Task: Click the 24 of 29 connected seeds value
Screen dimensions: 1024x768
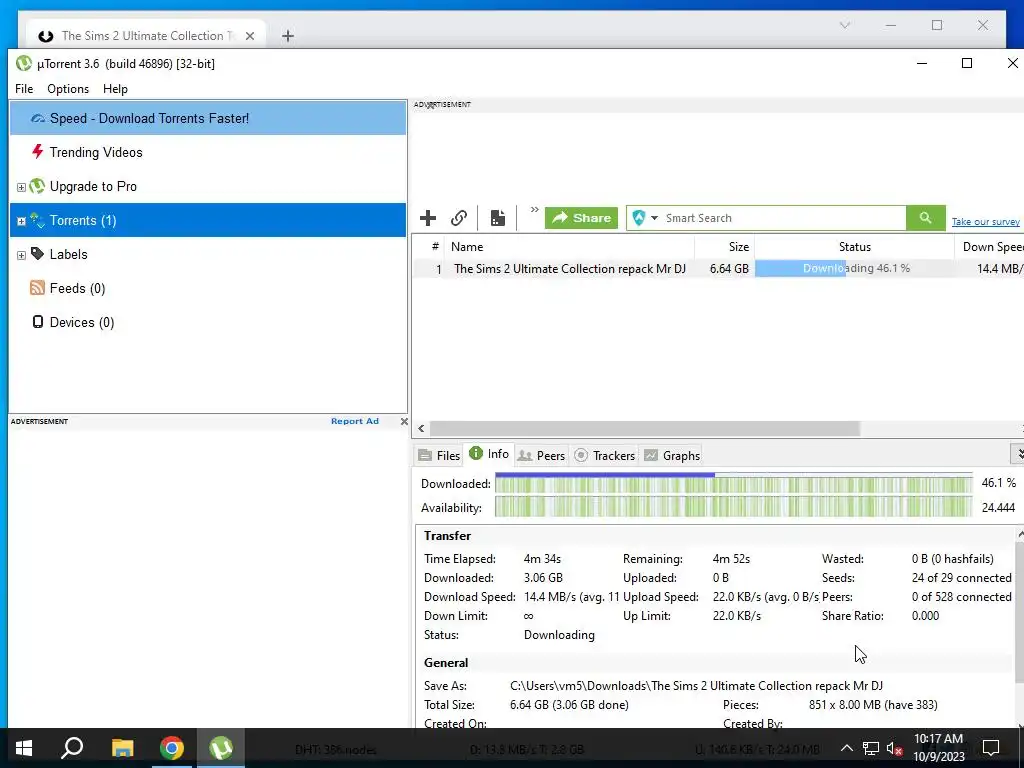Action: tap(961, 578)
